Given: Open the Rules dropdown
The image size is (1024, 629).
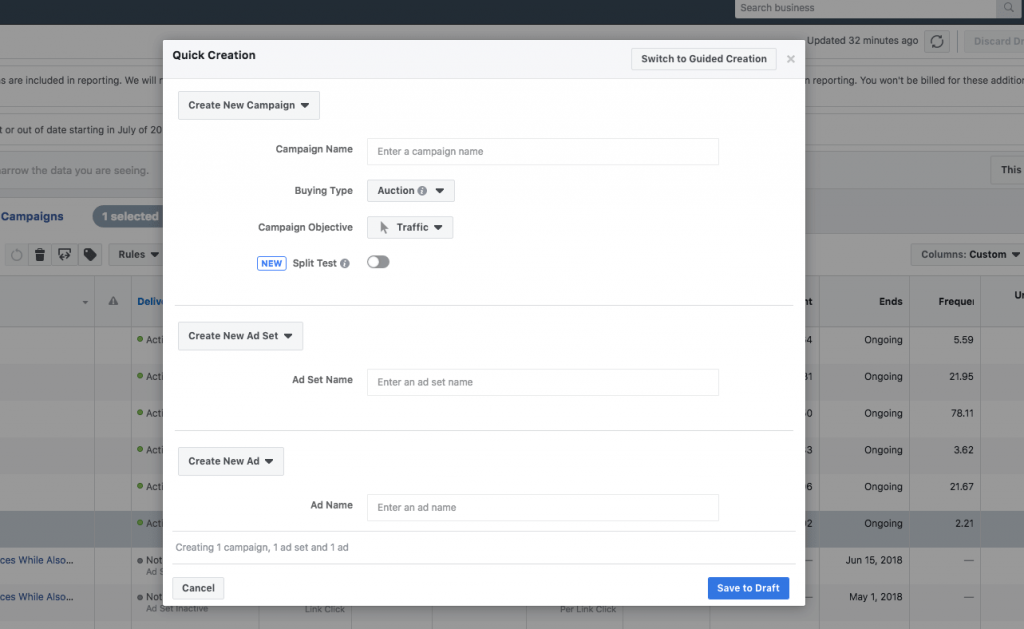Looking at the screenshot, I should (x=136, y=254).
